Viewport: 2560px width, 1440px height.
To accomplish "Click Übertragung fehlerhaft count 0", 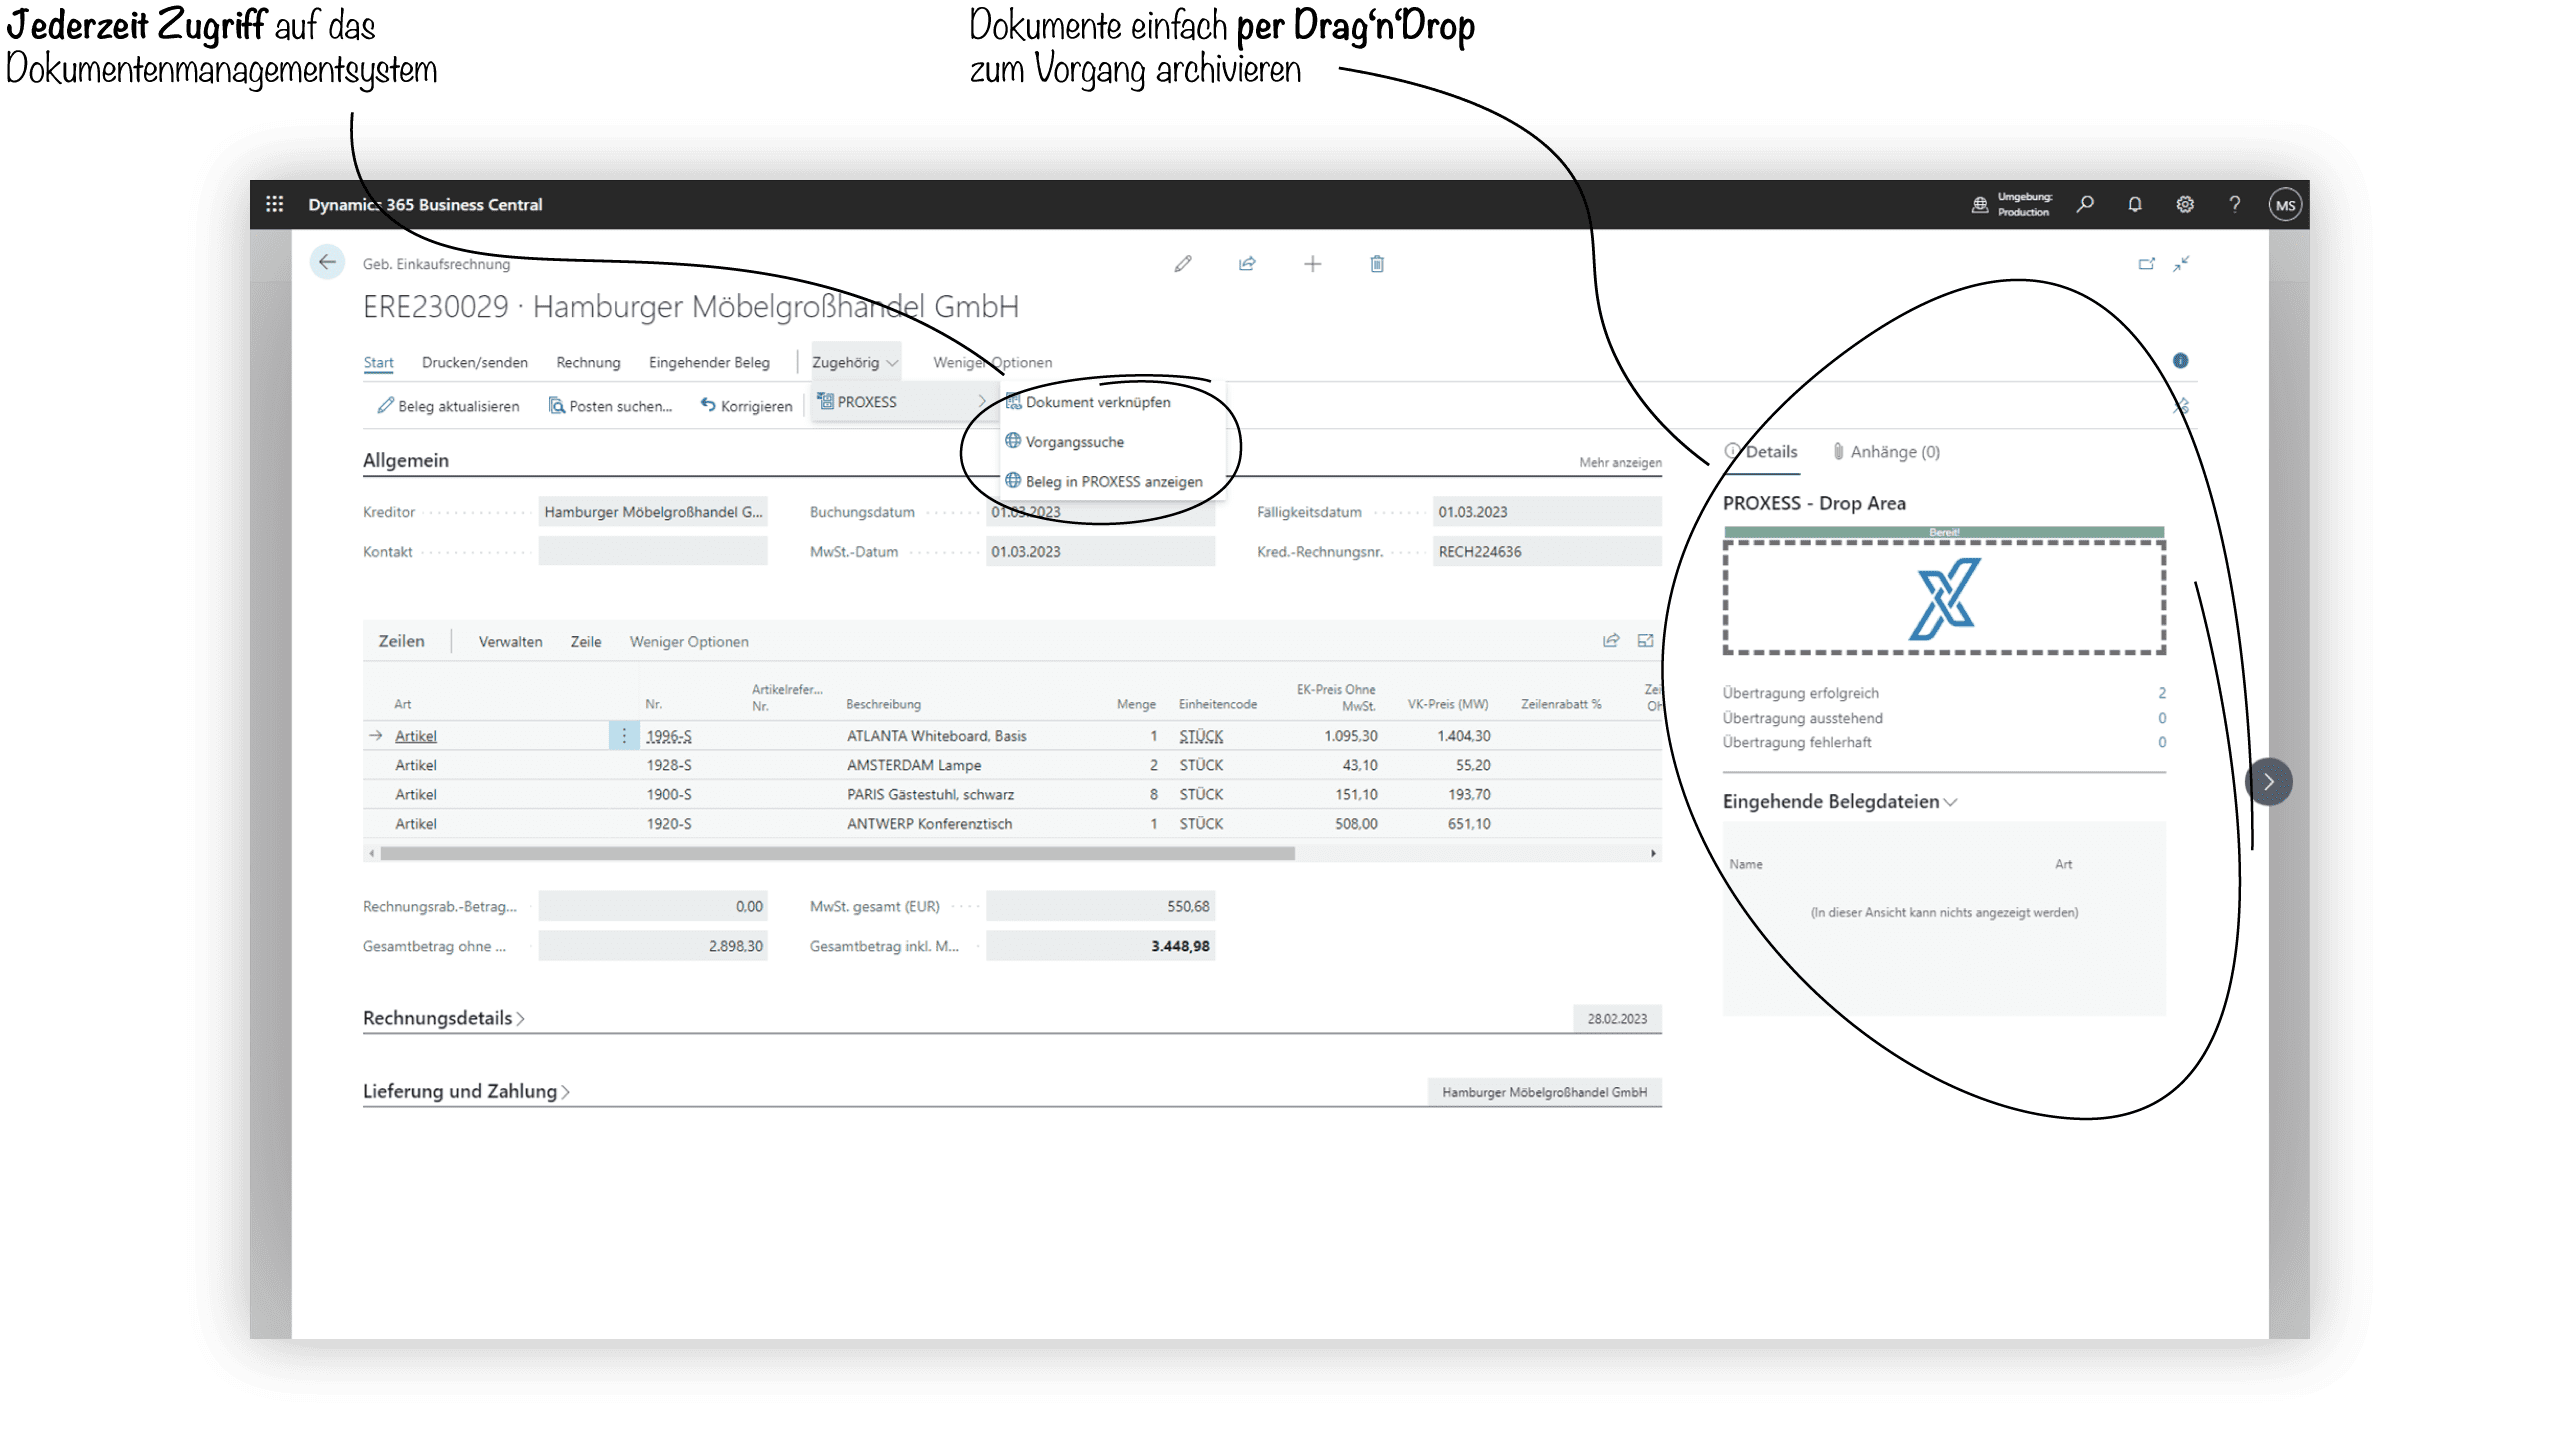I will pyautogui.click(x=2161, y=742).
